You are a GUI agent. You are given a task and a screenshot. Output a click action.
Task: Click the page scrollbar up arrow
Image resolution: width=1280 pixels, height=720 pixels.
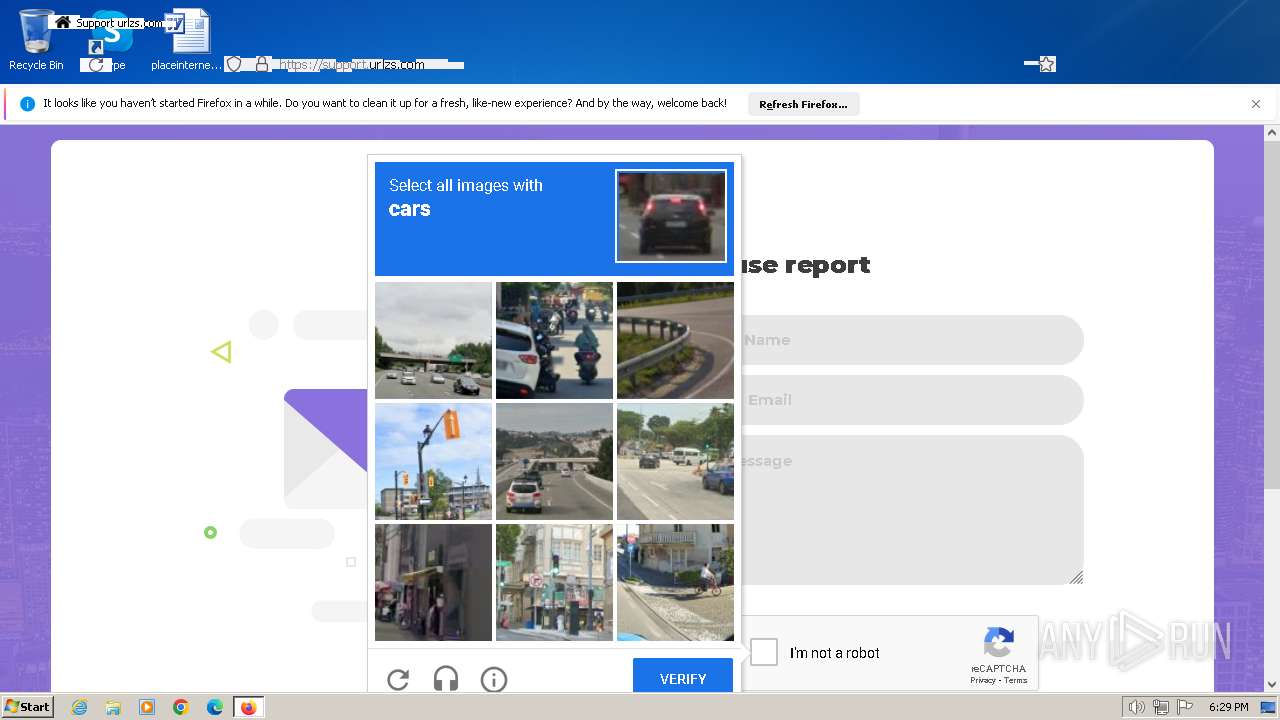tap(1272, 133)
